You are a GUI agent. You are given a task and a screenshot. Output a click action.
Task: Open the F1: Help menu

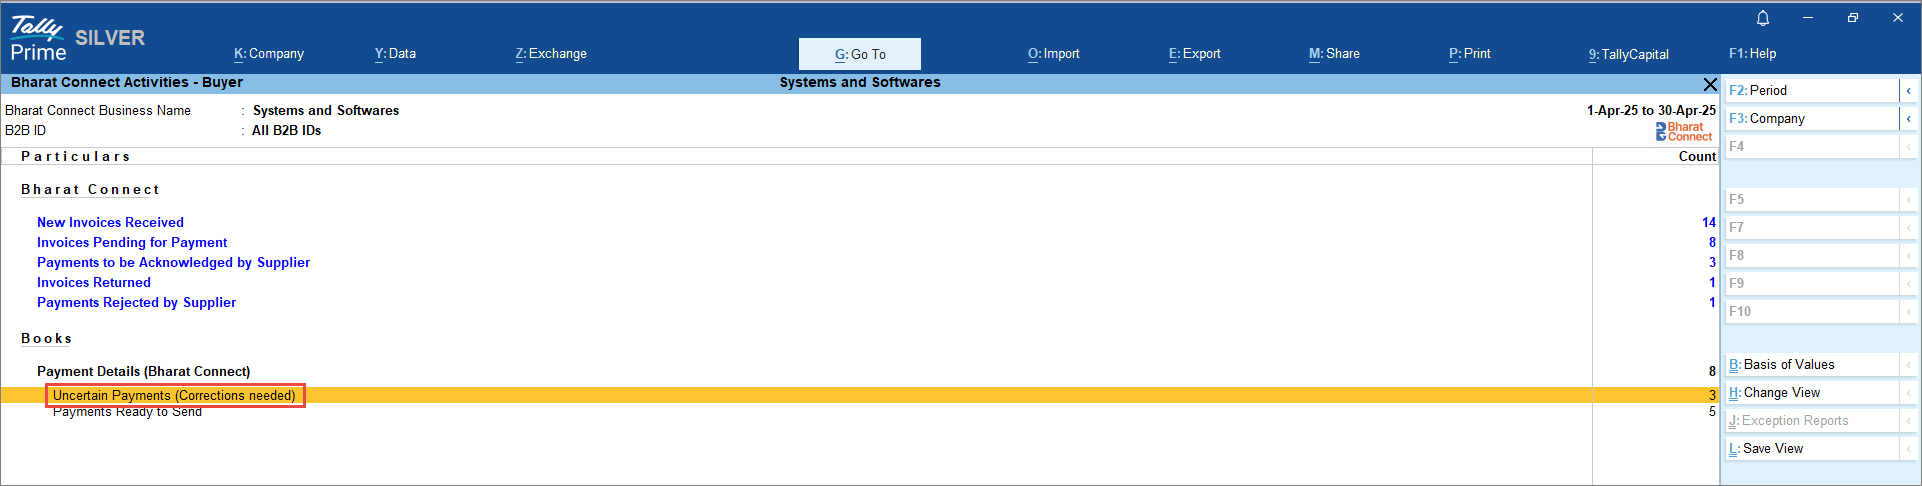1752,54
